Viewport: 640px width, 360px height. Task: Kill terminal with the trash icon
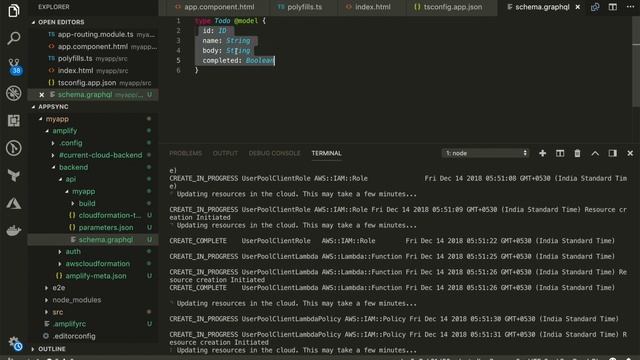click(x=577, y=153)
